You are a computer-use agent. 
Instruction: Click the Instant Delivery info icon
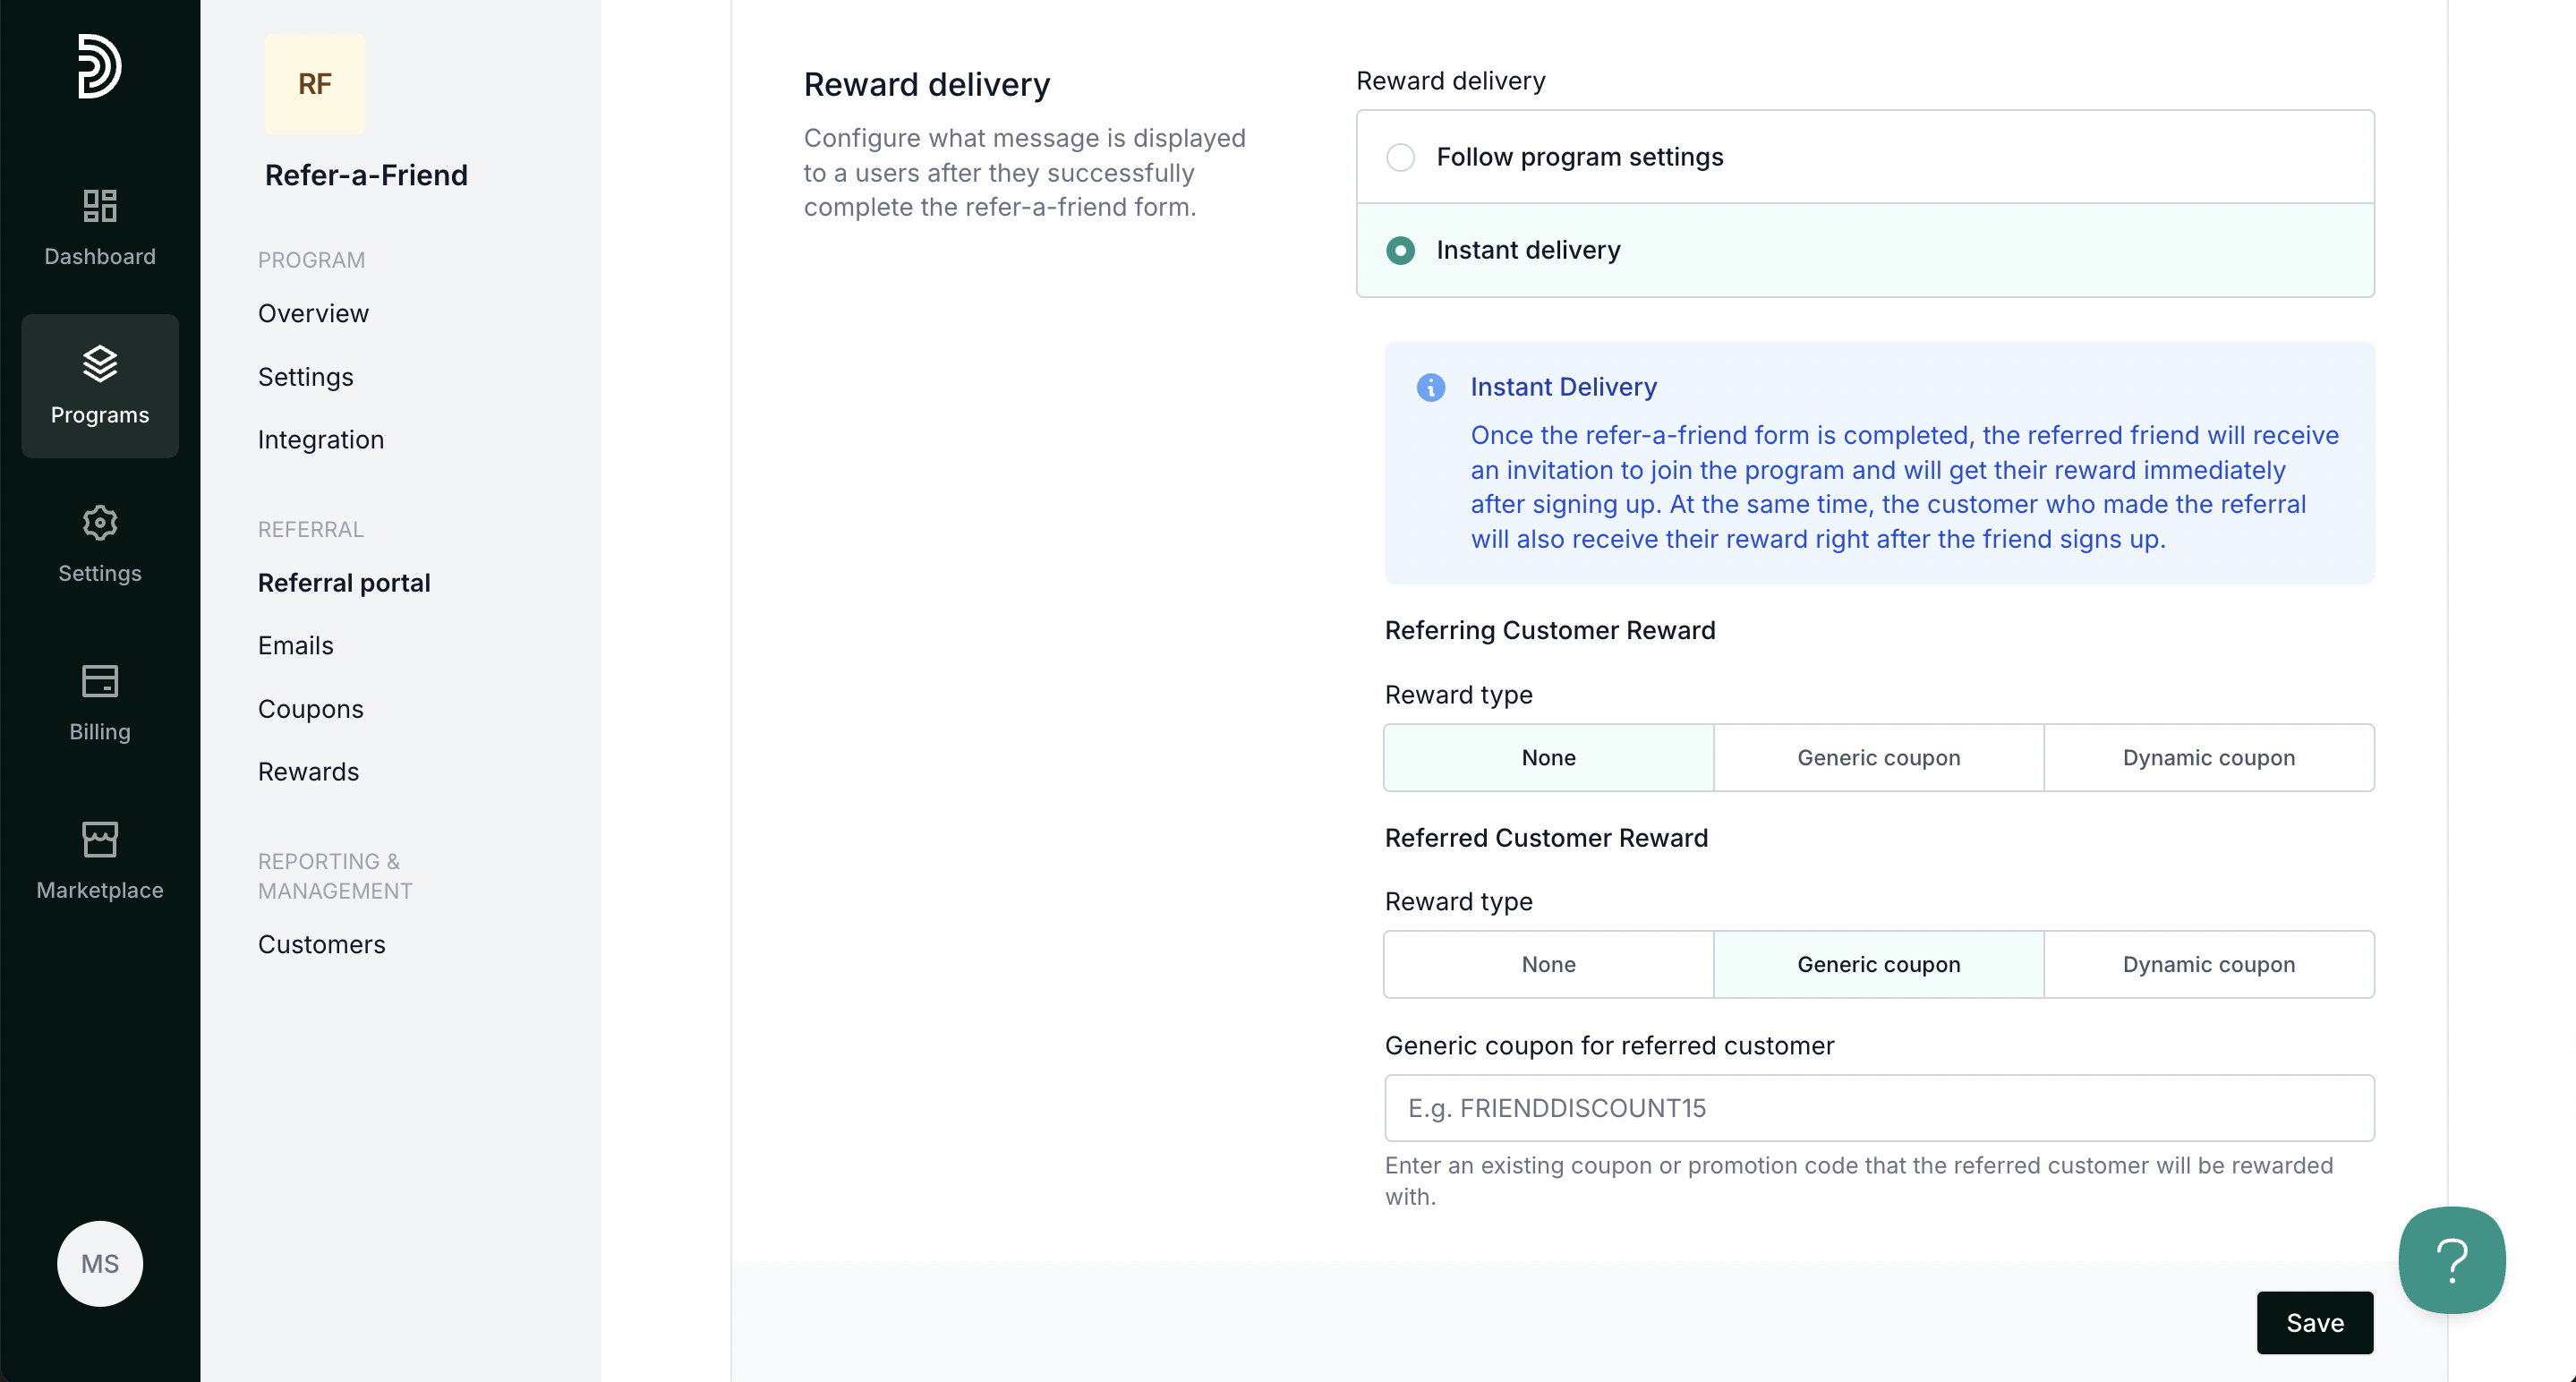tap(1430, 387)
